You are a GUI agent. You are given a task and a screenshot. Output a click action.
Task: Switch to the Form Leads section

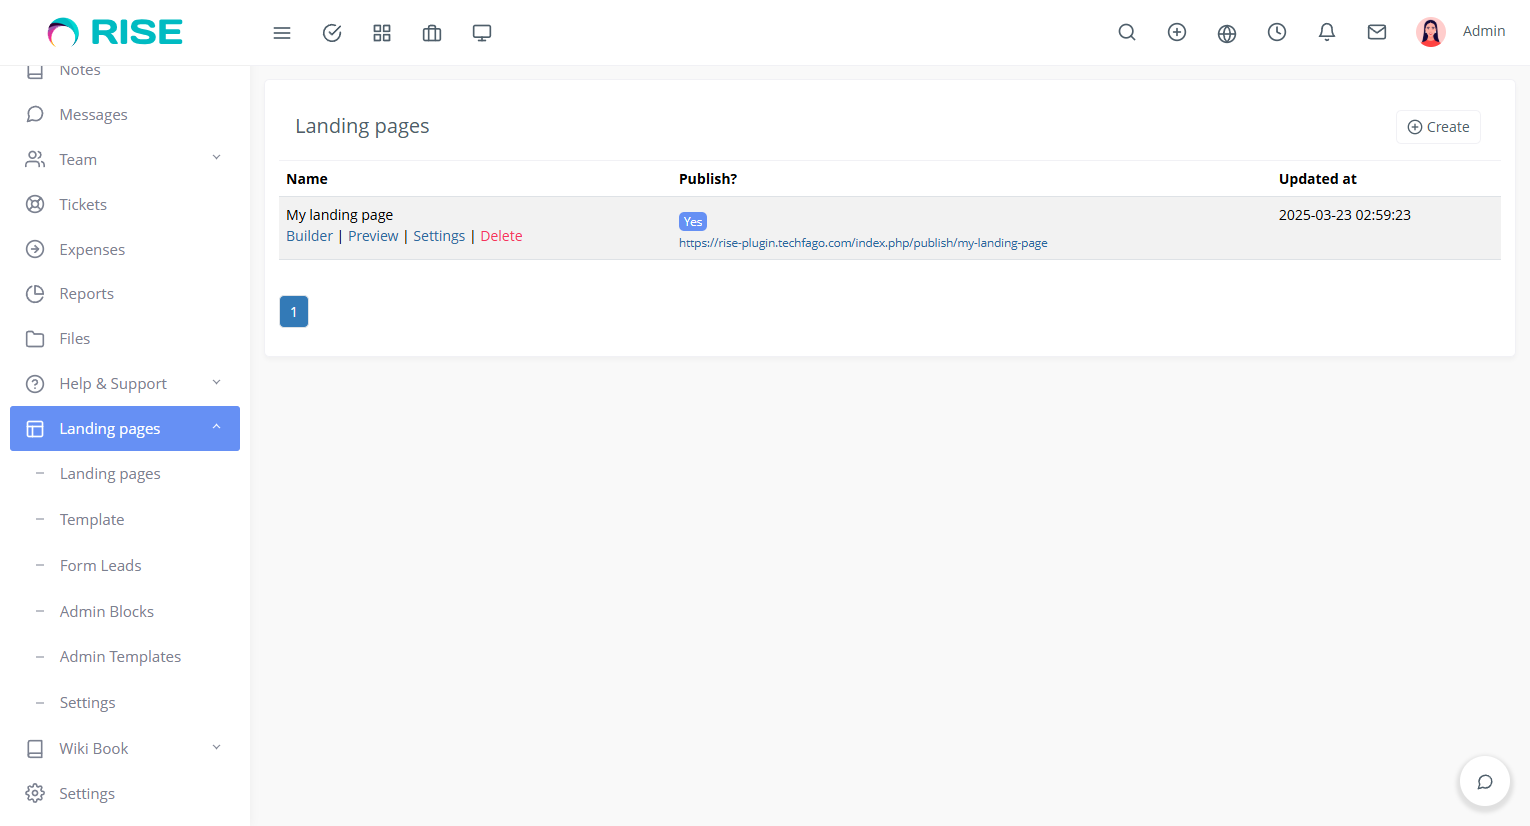coord(100,565)
